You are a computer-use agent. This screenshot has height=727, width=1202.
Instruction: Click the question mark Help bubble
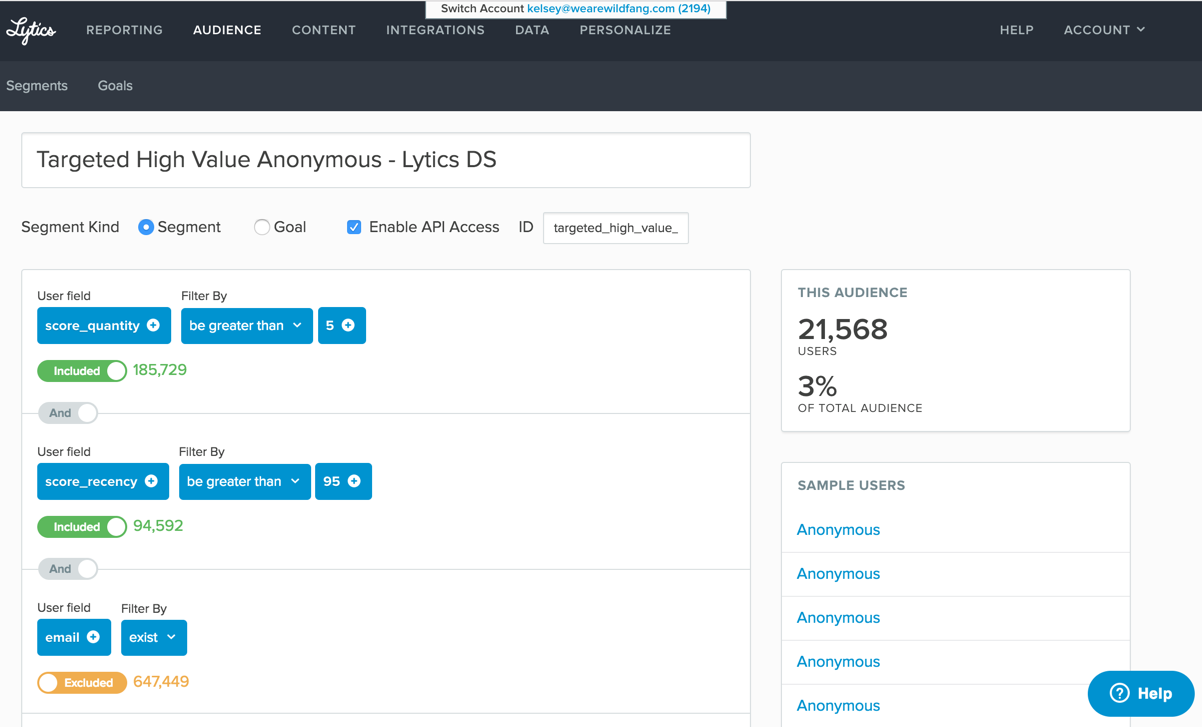point(1141,693)
